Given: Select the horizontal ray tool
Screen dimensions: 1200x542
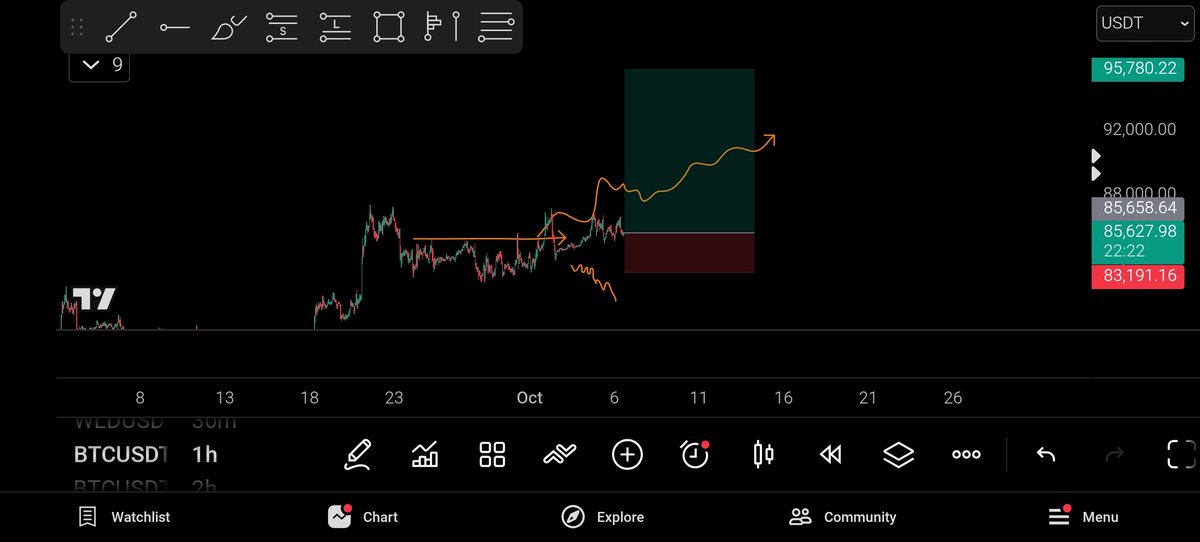Looking at the screenshot, I should click(175, 26).
